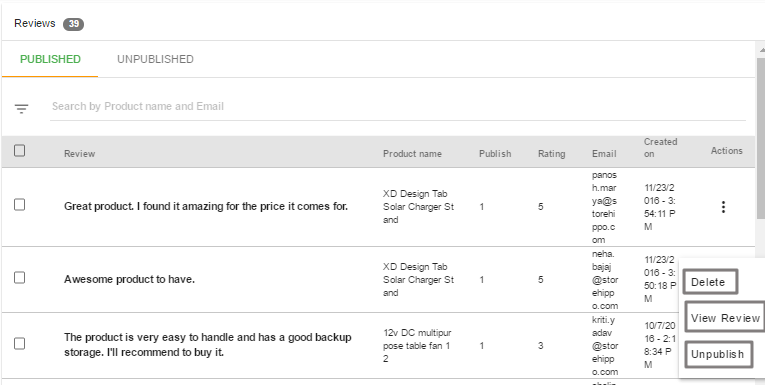Open the Awesome product to have review text
Viewport: 765px width, 385px height.
coord(129,279)
